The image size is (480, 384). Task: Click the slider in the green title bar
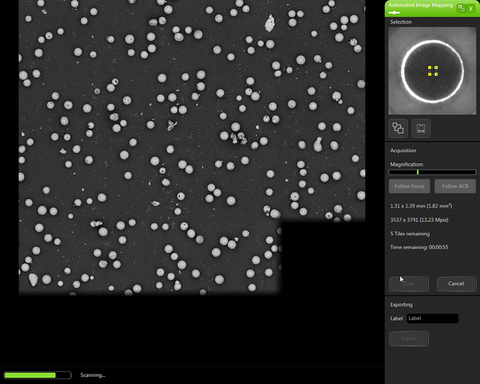[394, 13]
